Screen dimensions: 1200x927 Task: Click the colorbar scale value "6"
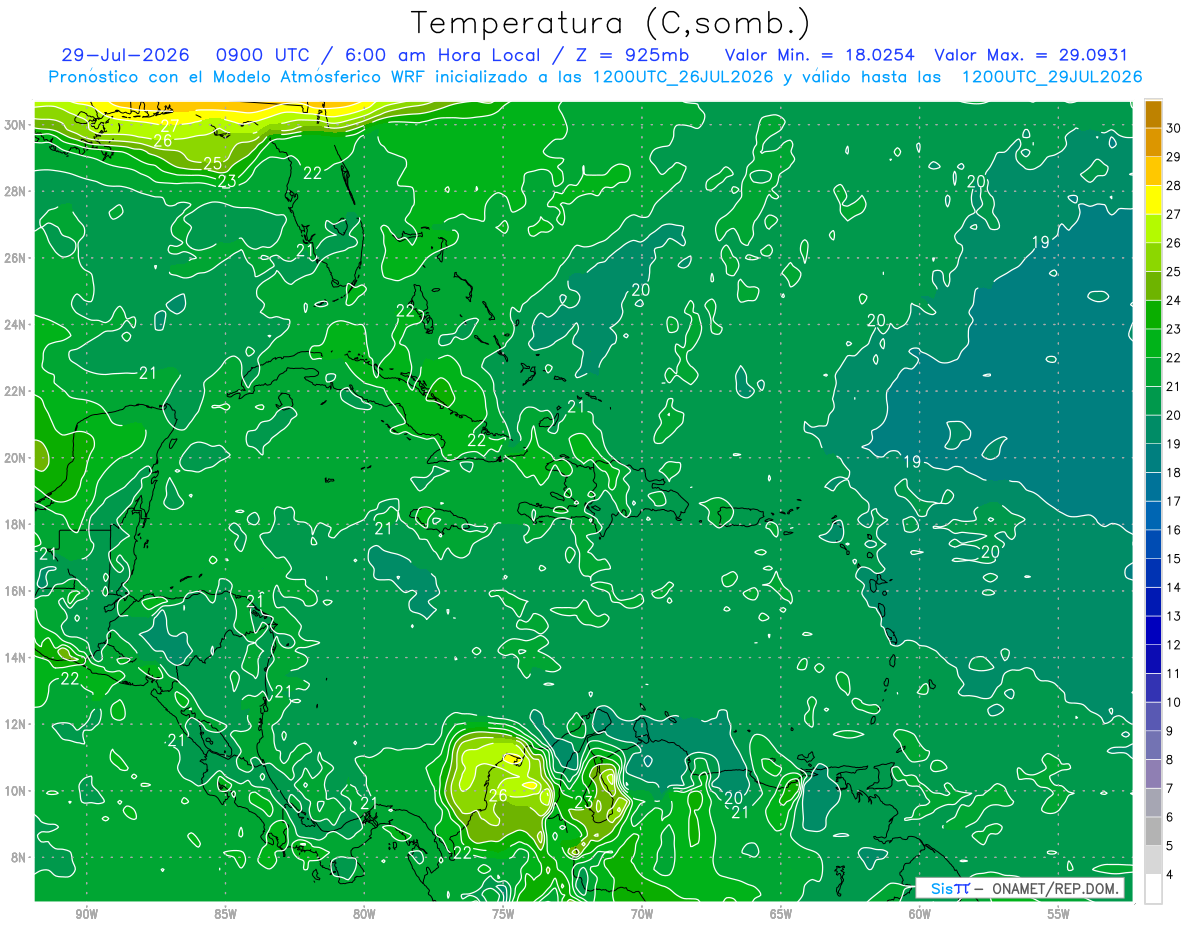click(x=1170, y=817)
